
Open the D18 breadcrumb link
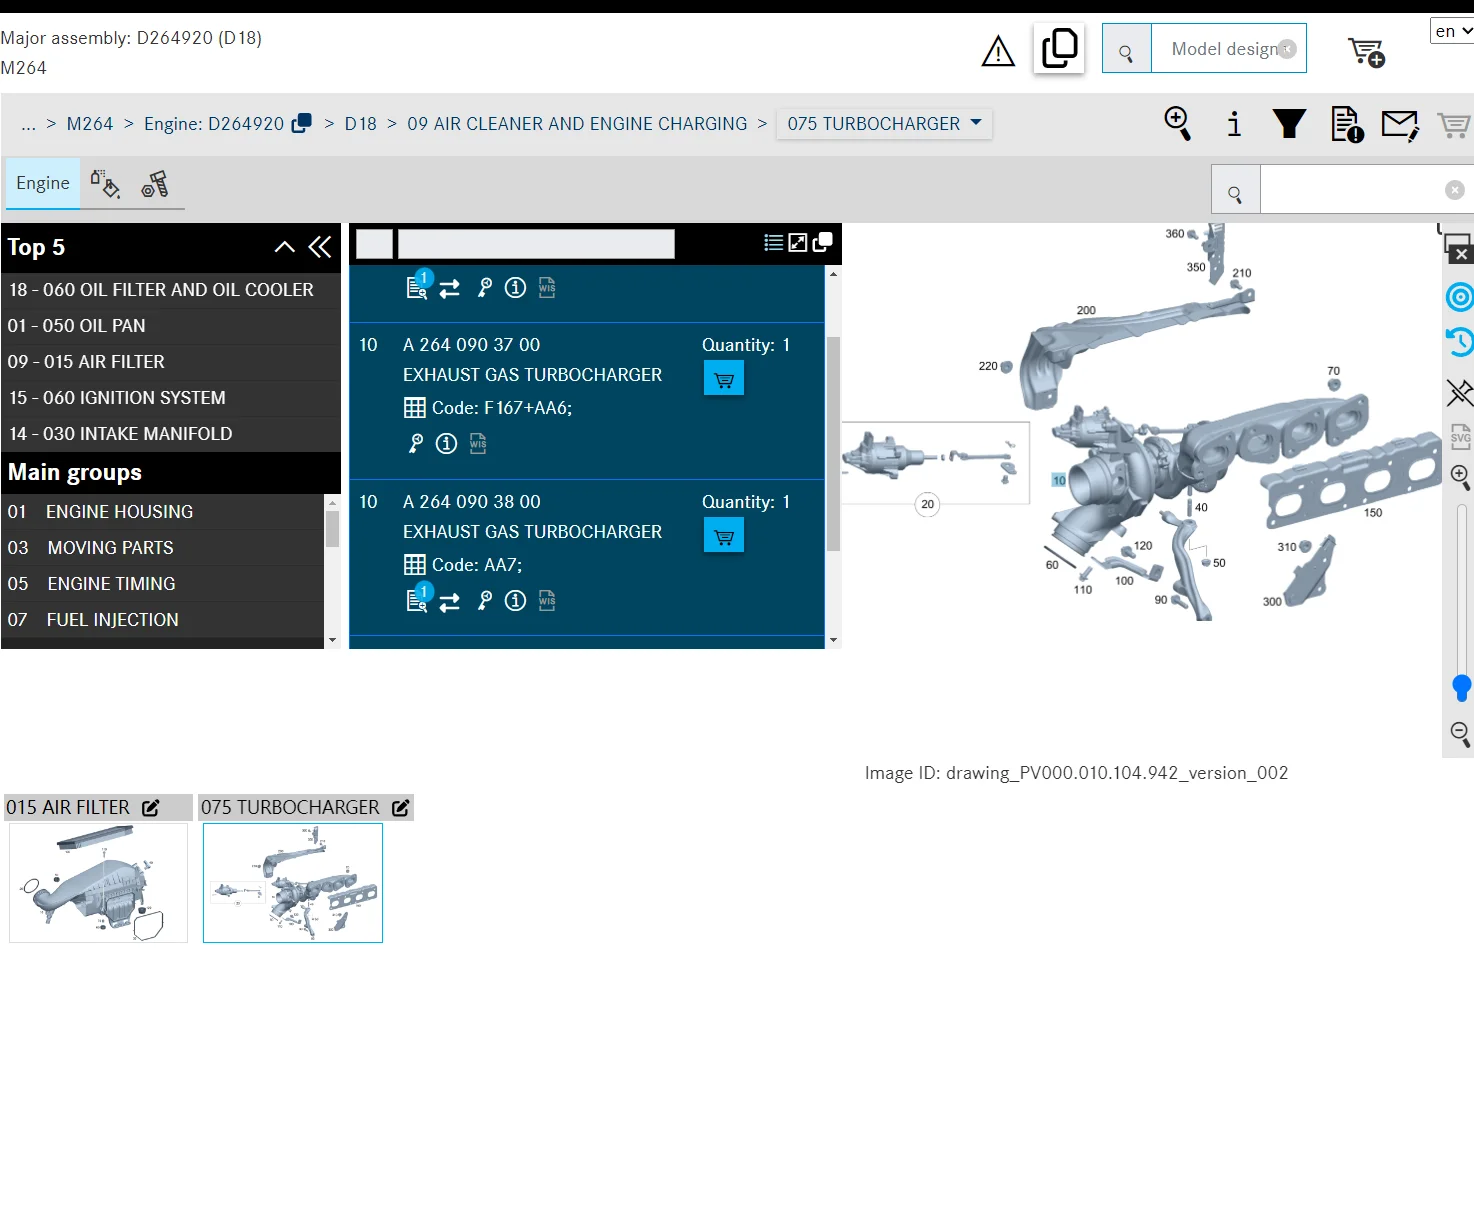point(361,124)
